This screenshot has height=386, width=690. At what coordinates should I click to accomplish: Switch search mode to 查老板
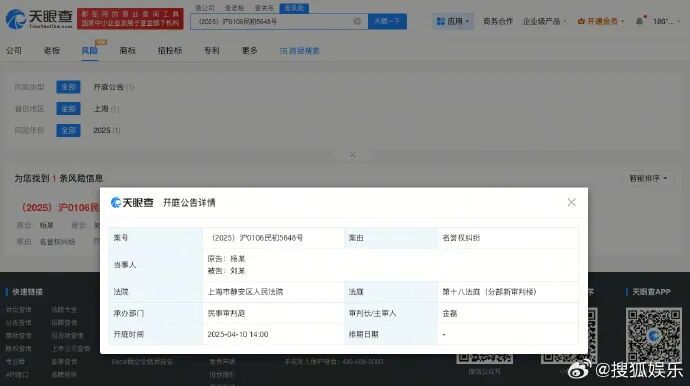235,8
